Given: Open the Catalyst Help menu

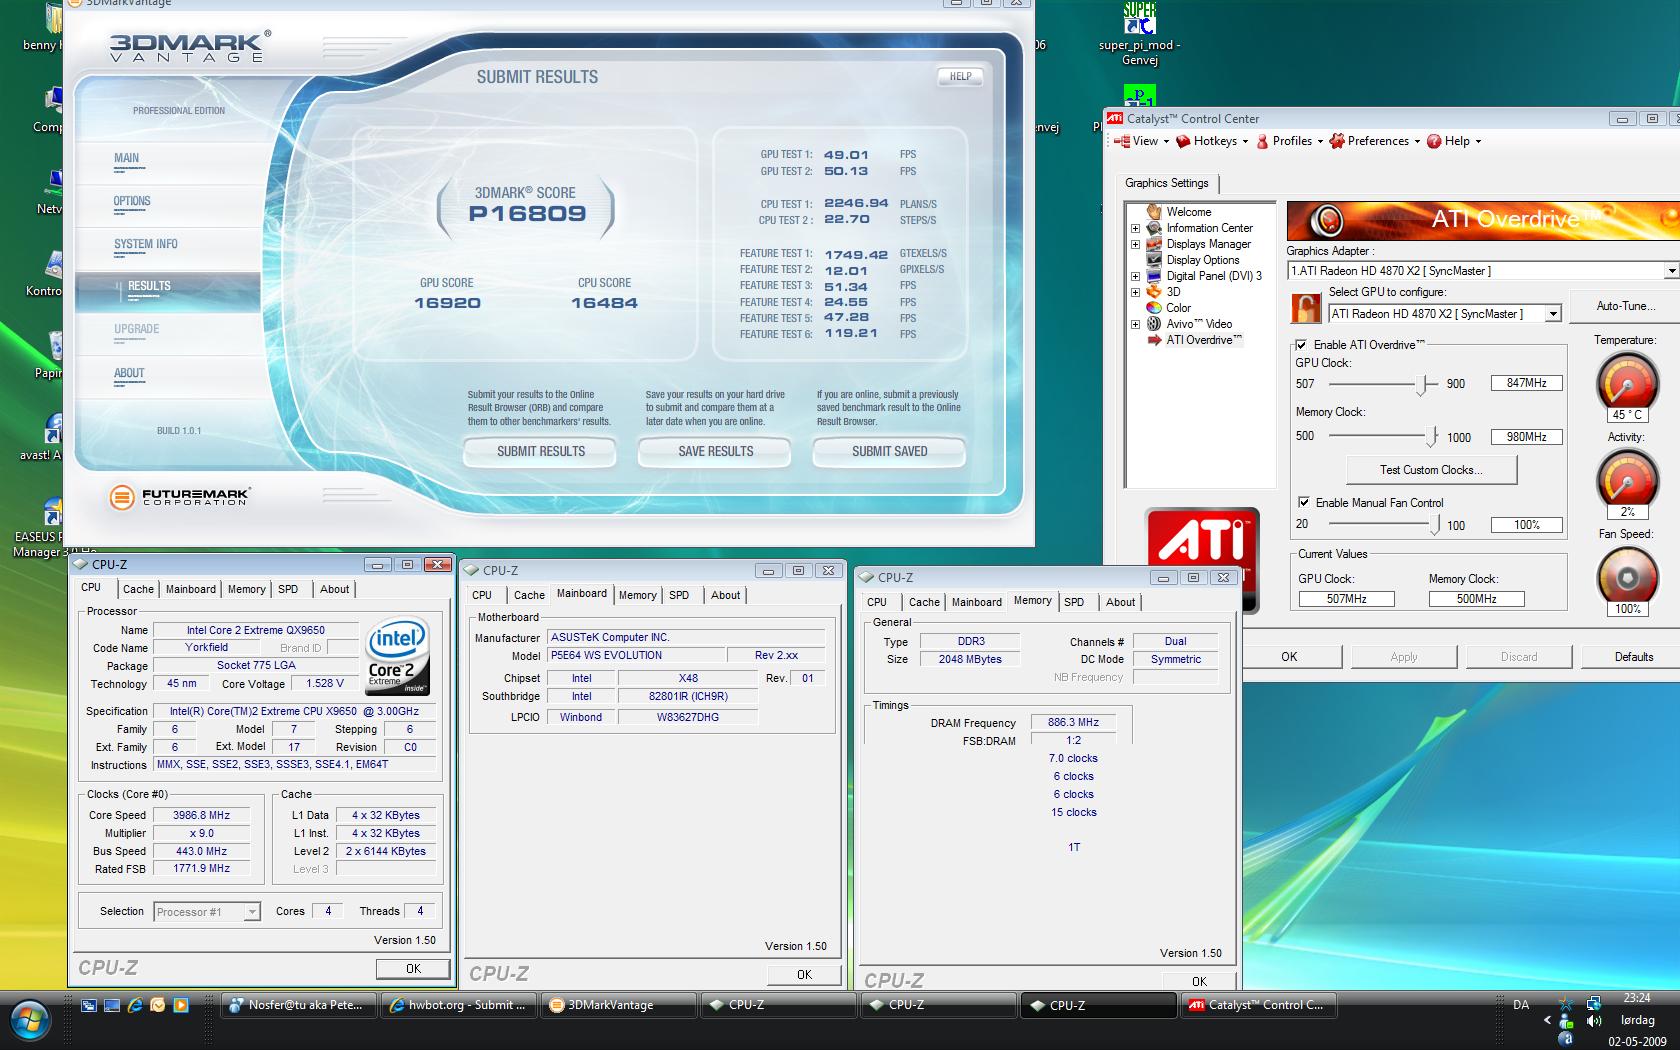Looking at the screenshot, I should tap(1454, 141).
